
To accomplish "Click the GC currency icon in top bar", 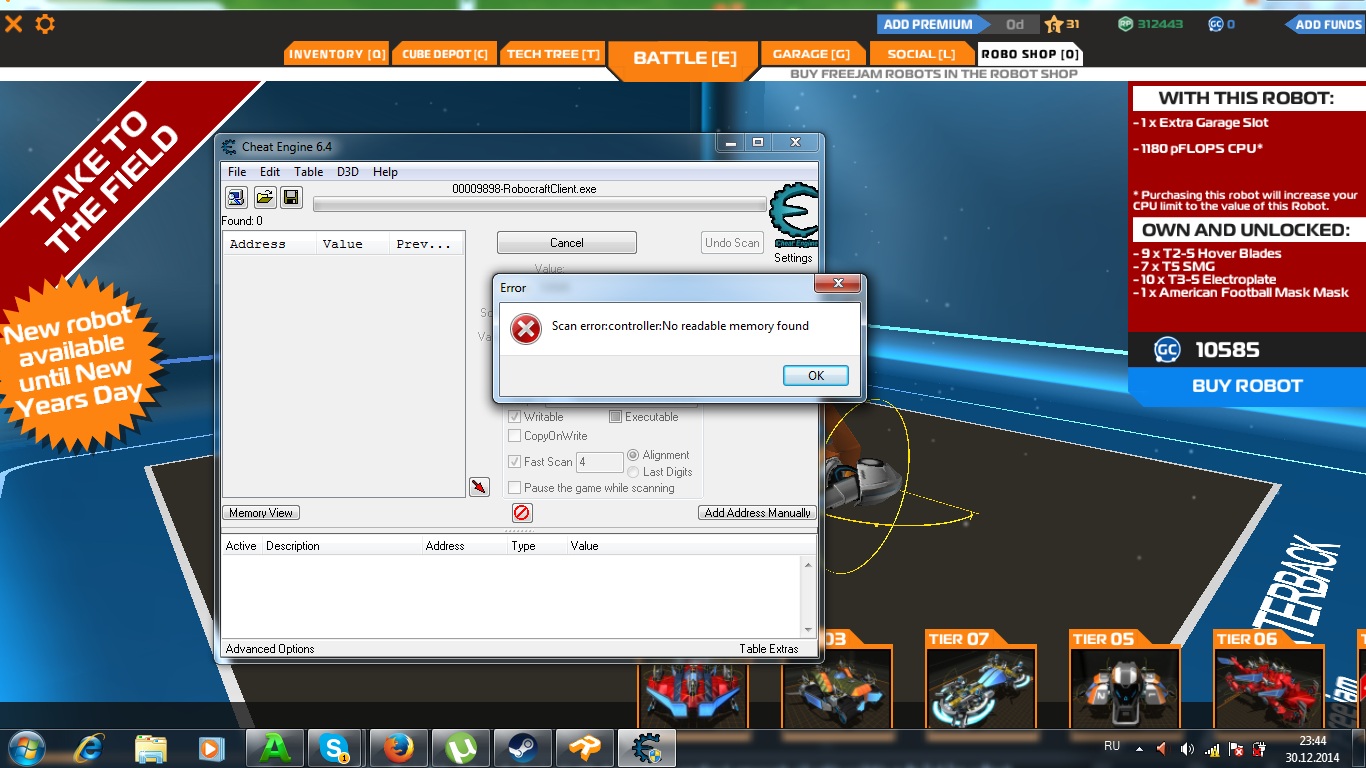I will click(1216, 24).
